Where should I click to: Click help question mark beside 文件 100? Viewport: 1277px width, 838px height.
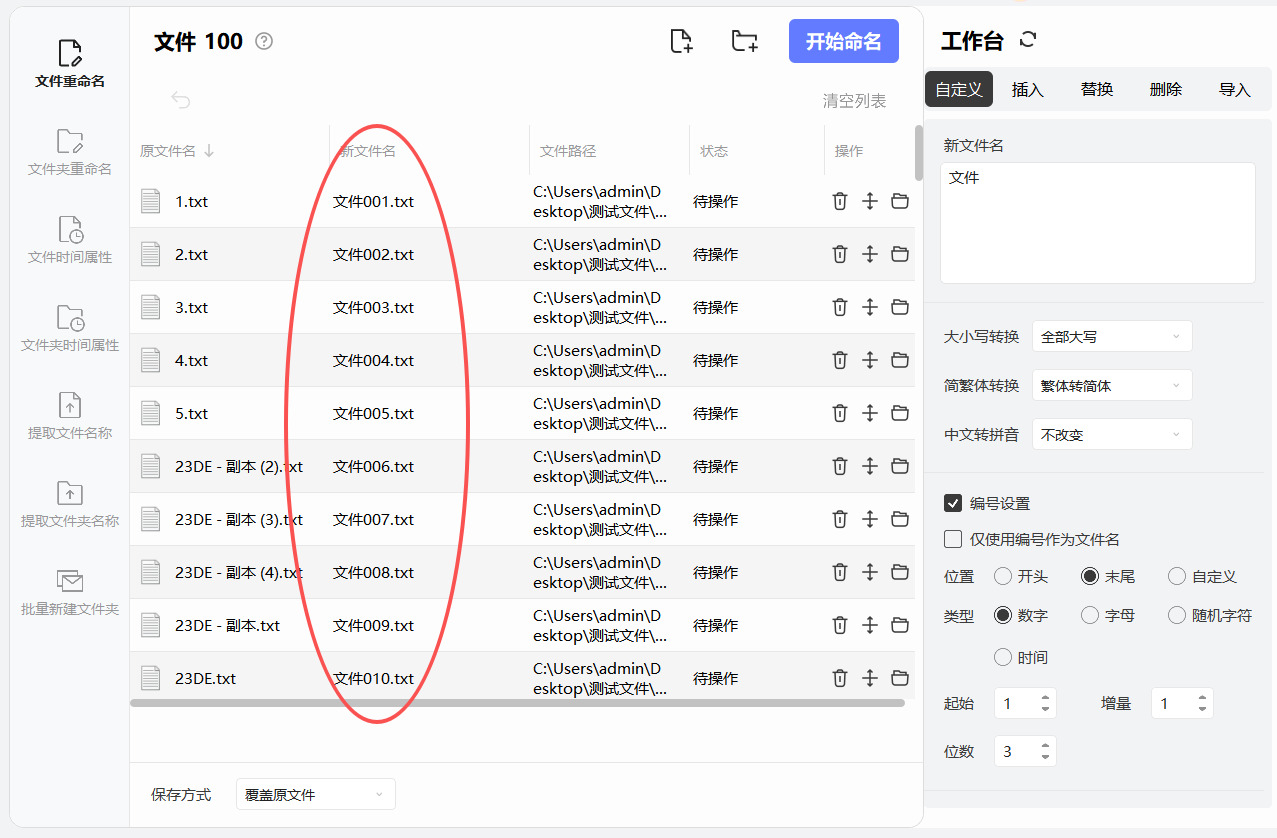click(264, 41)
